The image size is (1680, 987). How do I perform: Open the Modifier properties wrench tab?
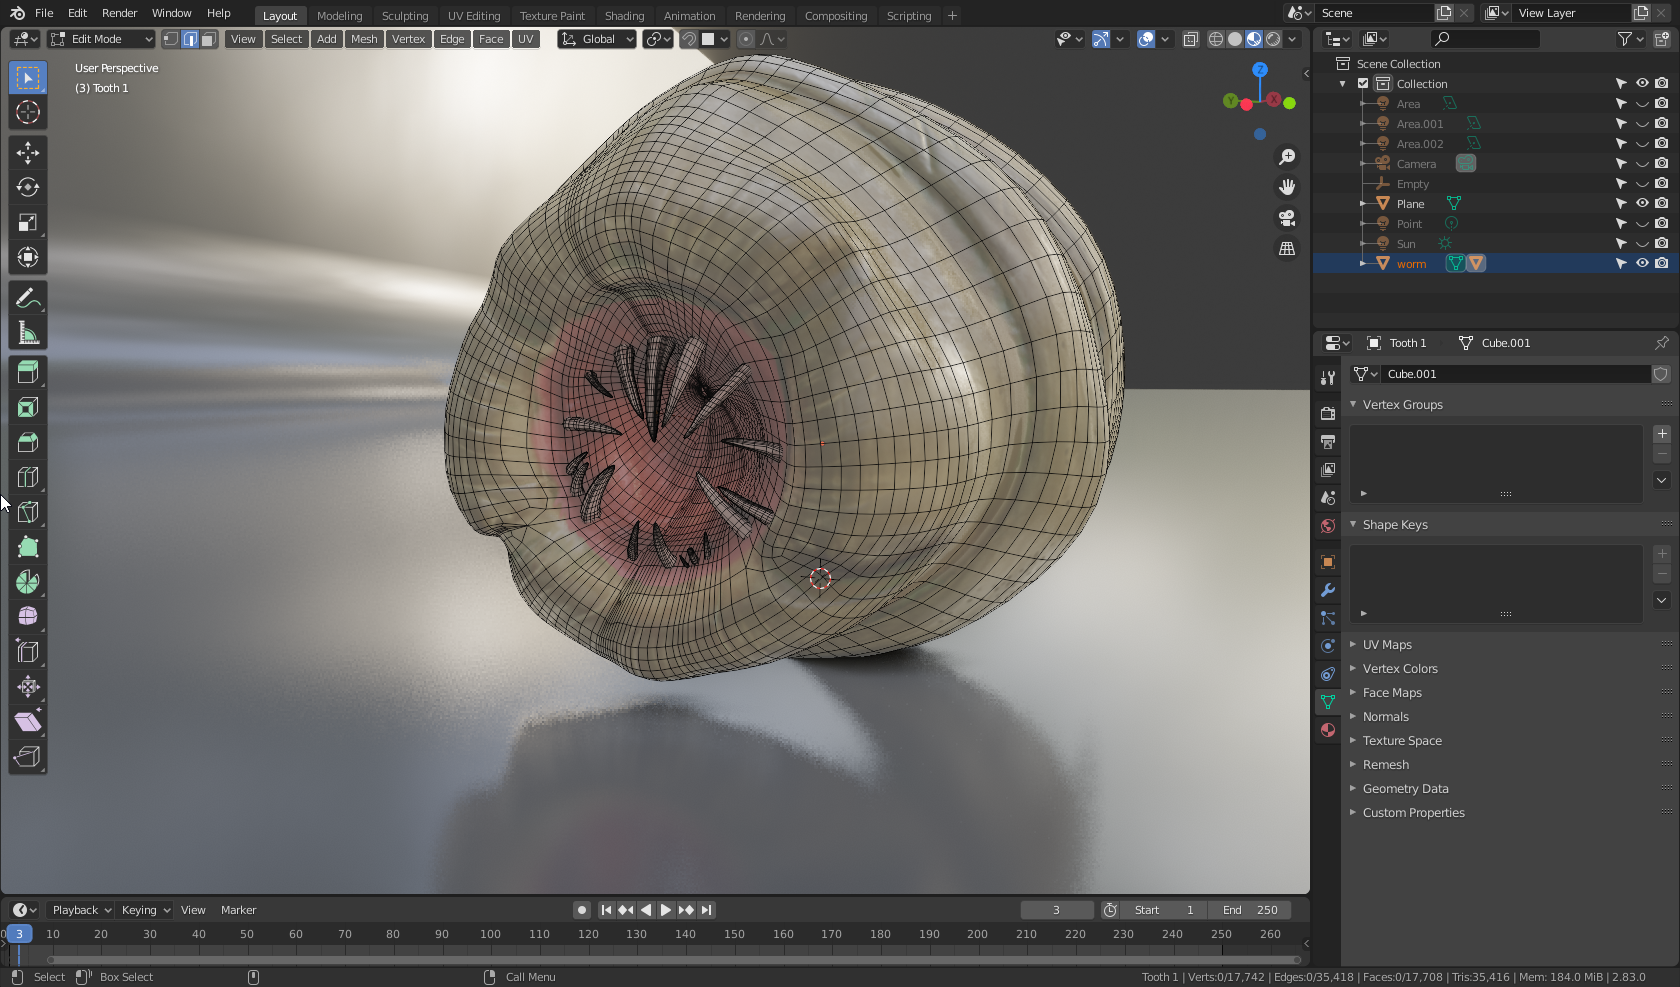point(1328,590)
